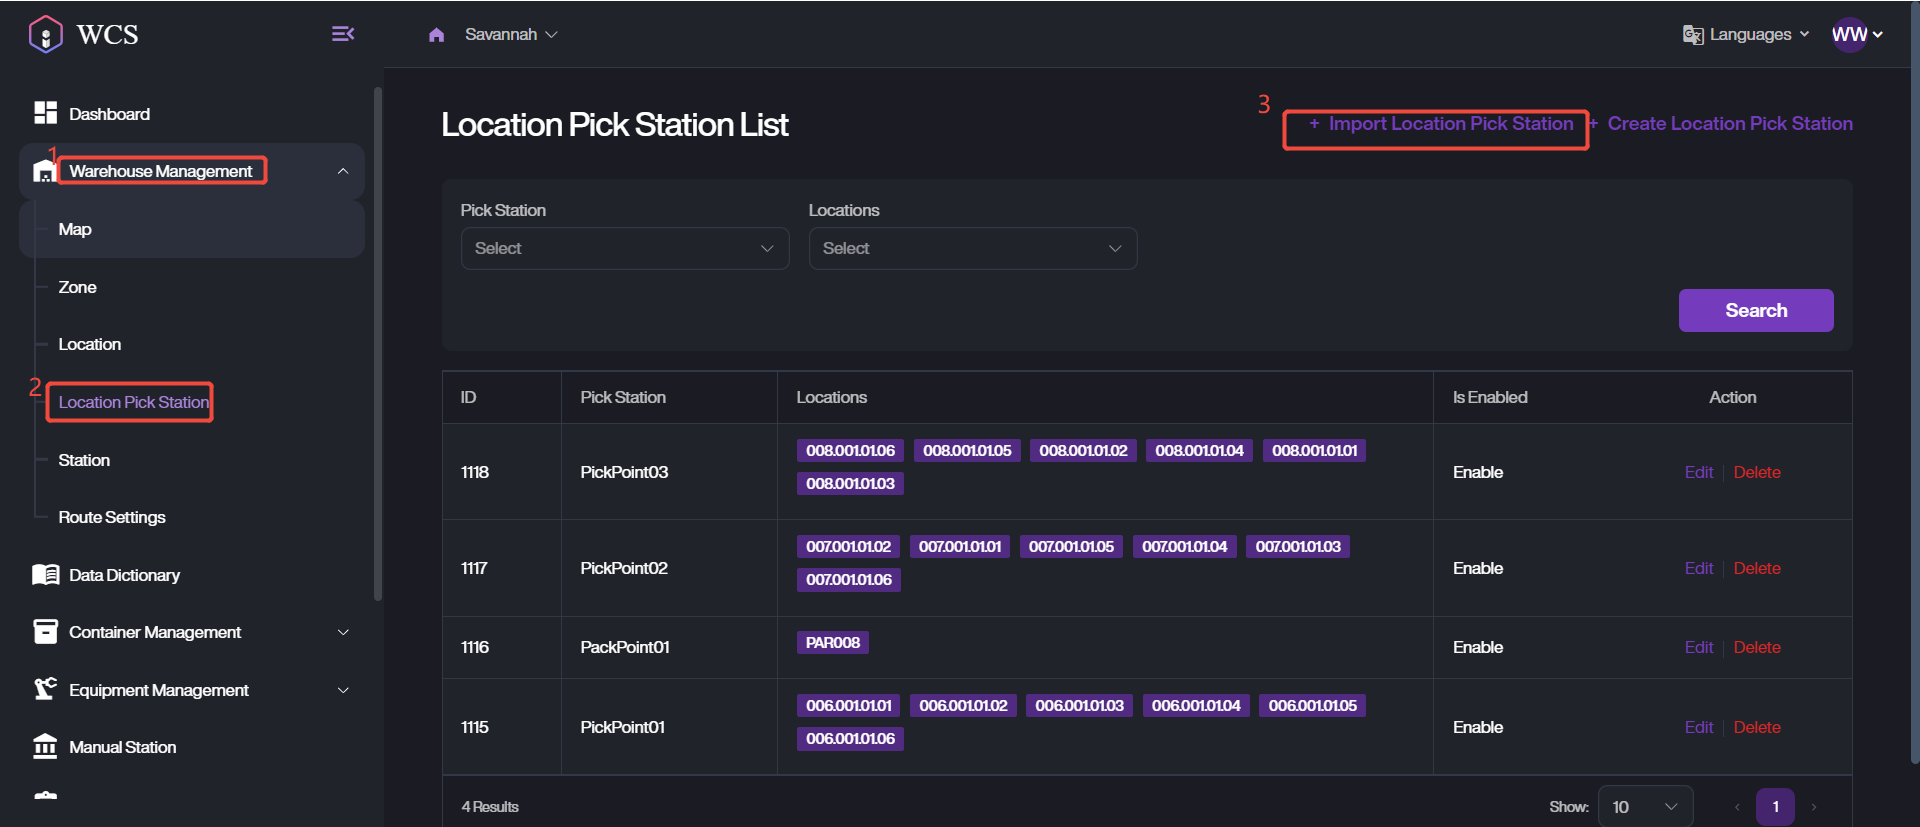The width and height of the screenshot is (1920, 827).
Task: Click the home icon next to Savannah
Action: pos(436,35)
